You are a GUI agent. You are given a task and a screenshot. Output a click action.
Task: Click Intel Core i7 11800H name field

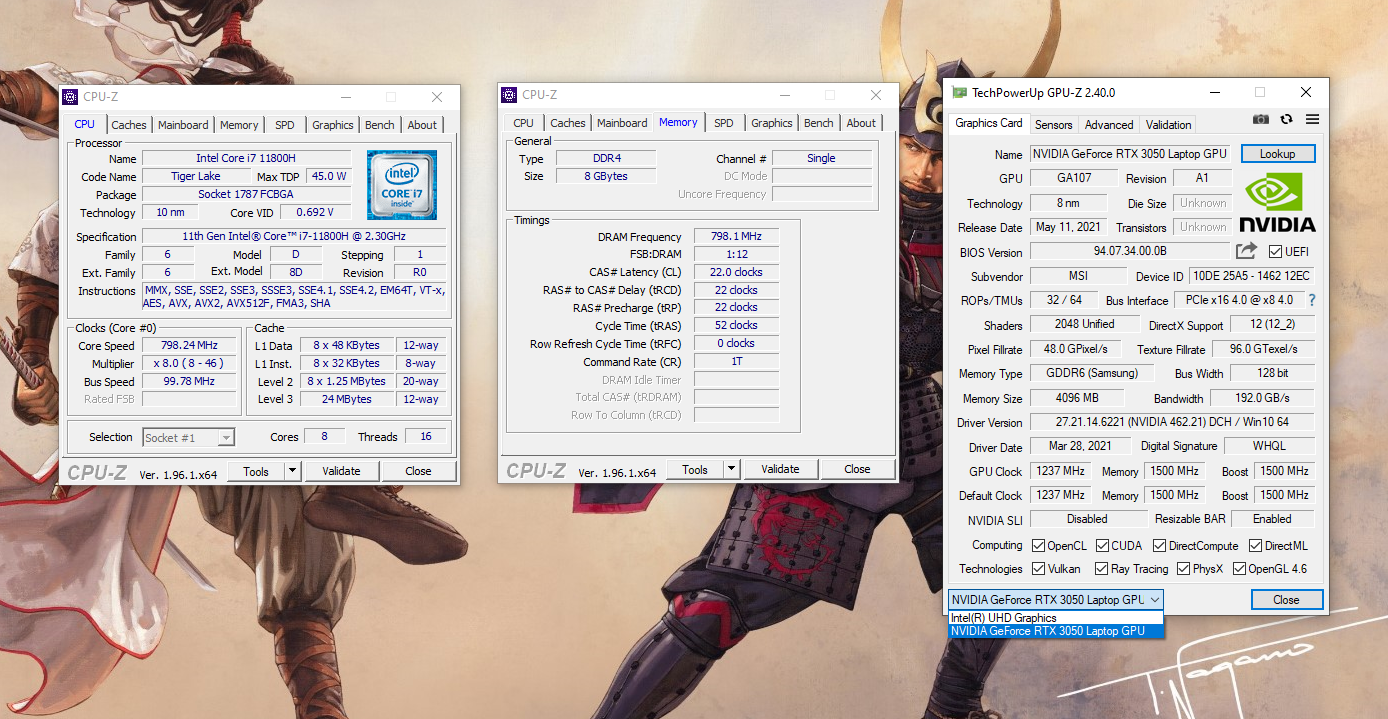(247, 158)
